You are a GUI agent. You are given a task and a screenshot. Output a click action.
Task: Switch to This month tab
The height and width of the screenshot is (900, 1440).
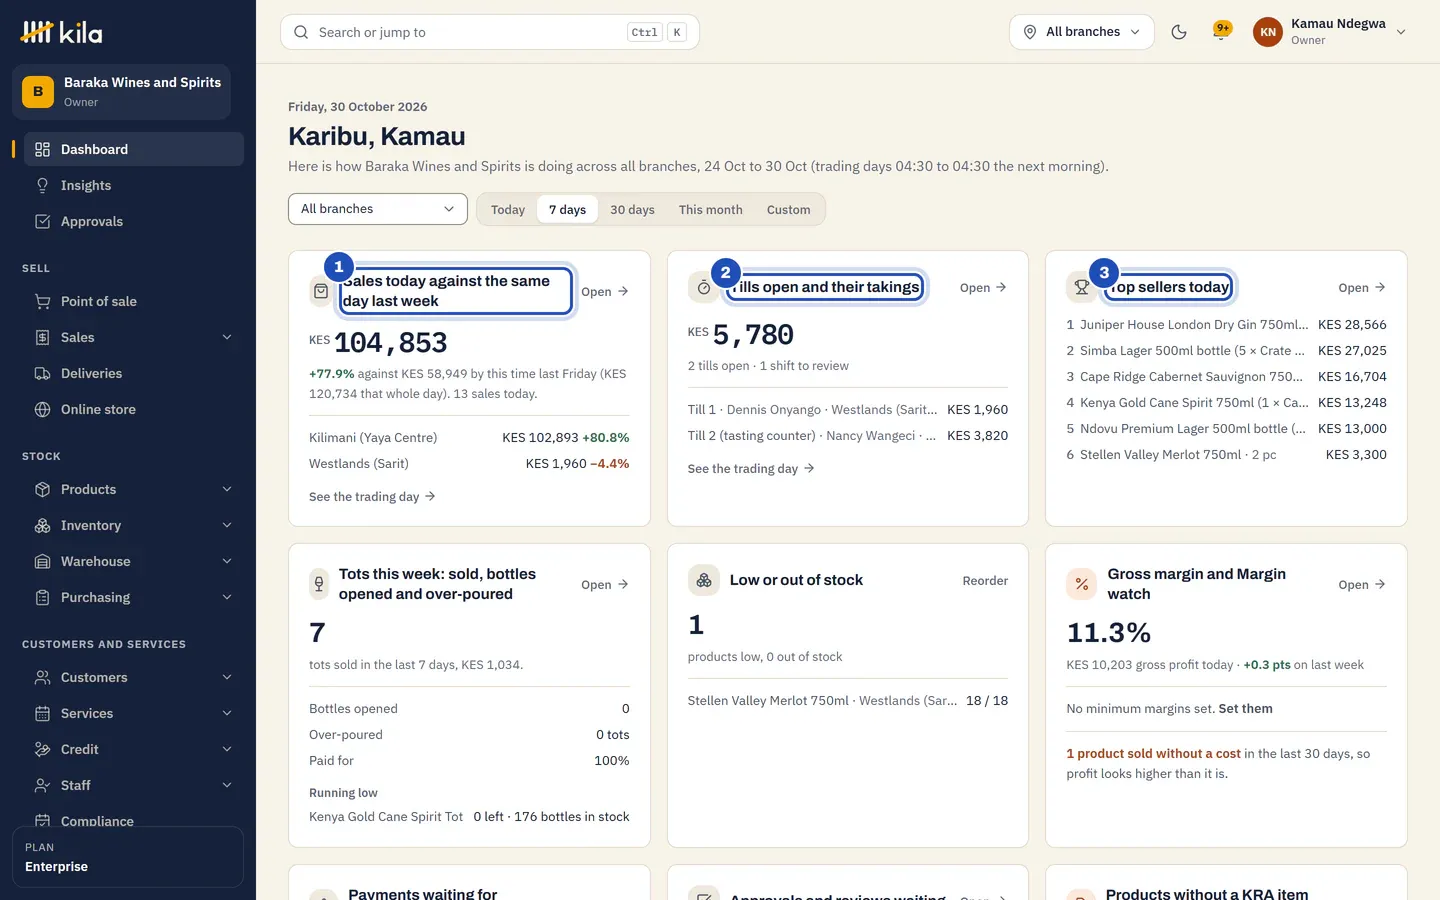711,209
